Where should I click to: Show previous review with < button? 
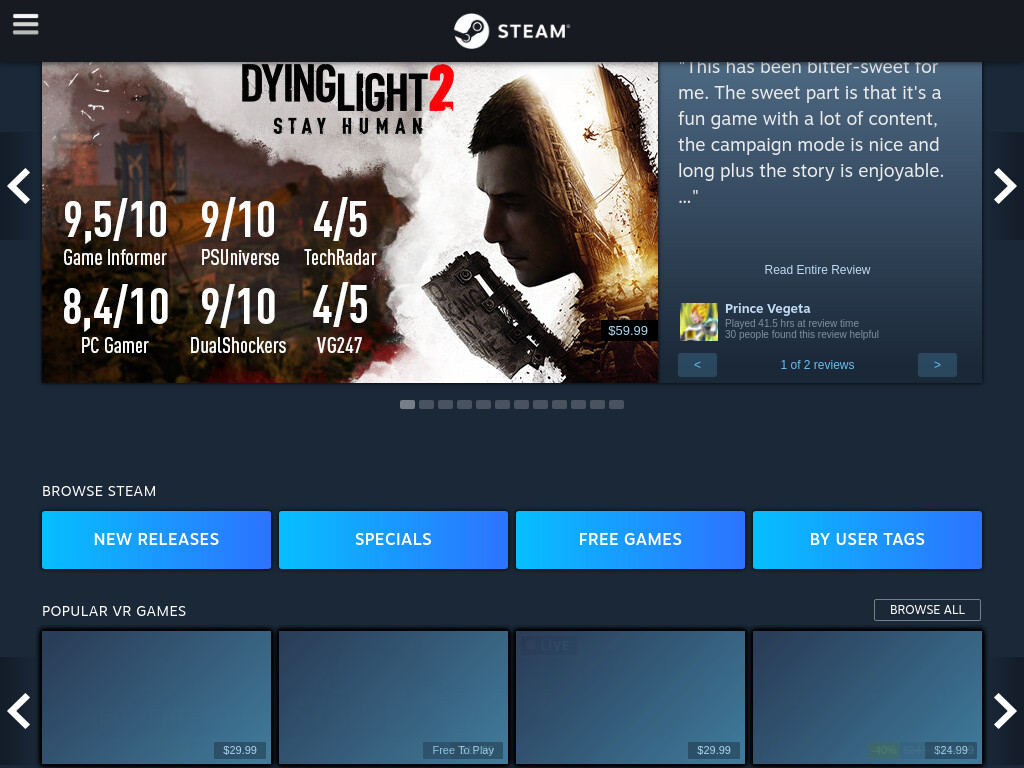(x=697, y=365)
